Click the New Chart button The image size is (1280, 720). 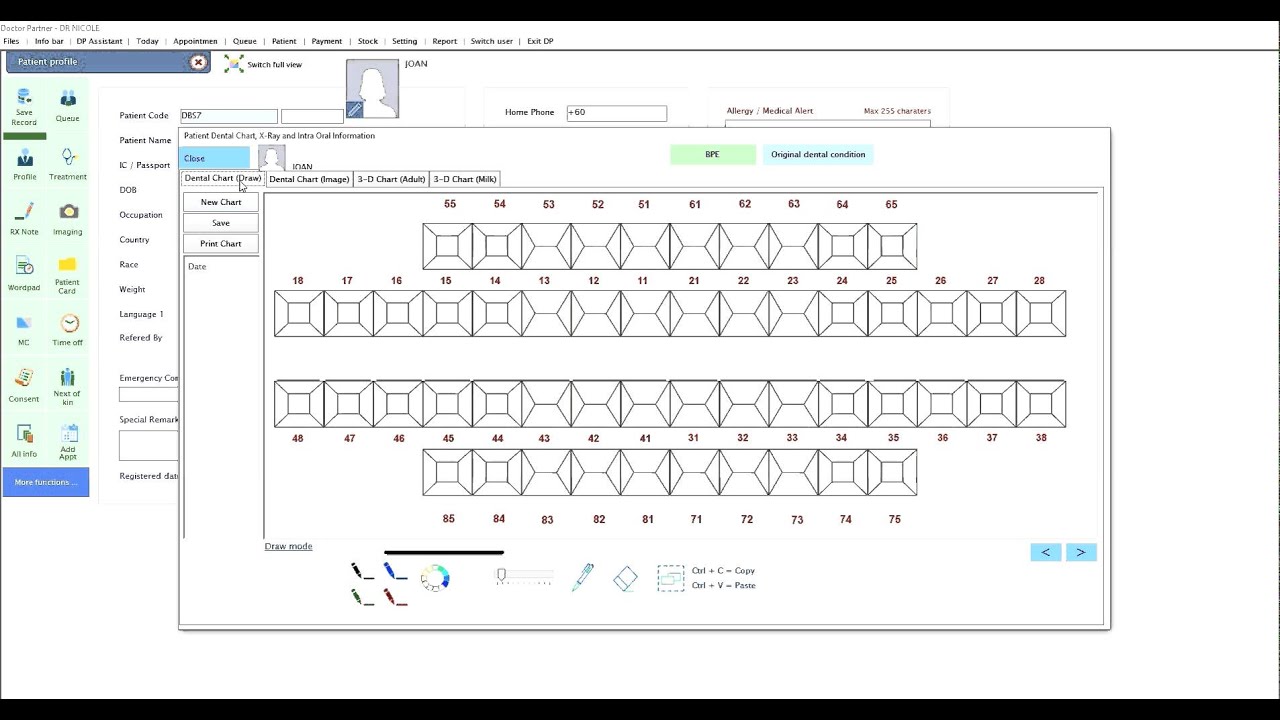(x=221, y=202)
